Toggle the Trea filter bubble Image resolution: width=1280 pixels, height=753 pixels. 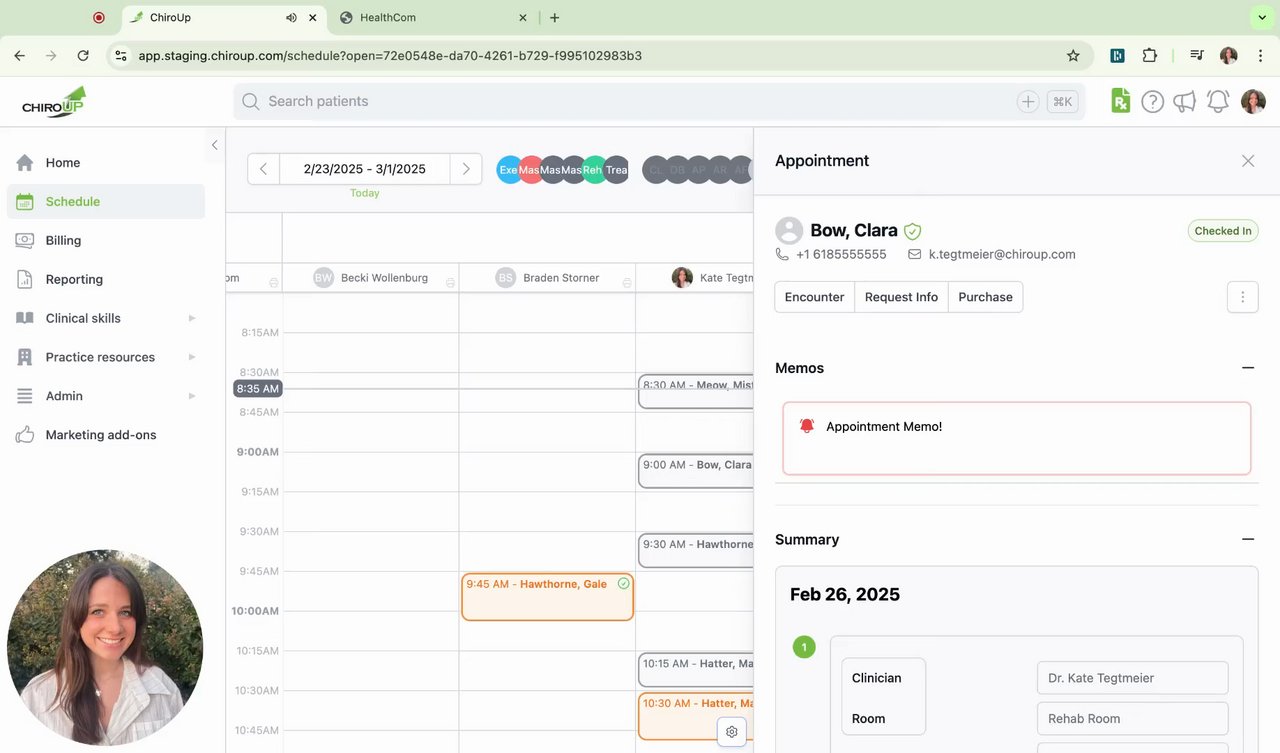point(617,170)
